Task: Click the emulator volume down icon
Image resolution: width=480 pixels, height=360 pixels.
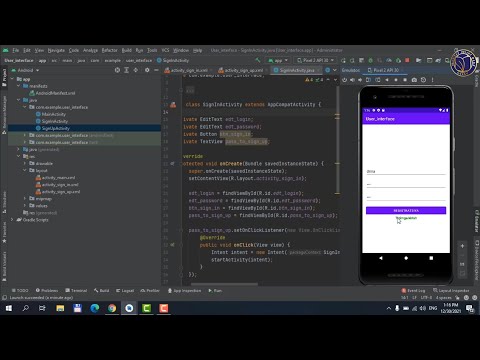Action: (x=360, y=80)
